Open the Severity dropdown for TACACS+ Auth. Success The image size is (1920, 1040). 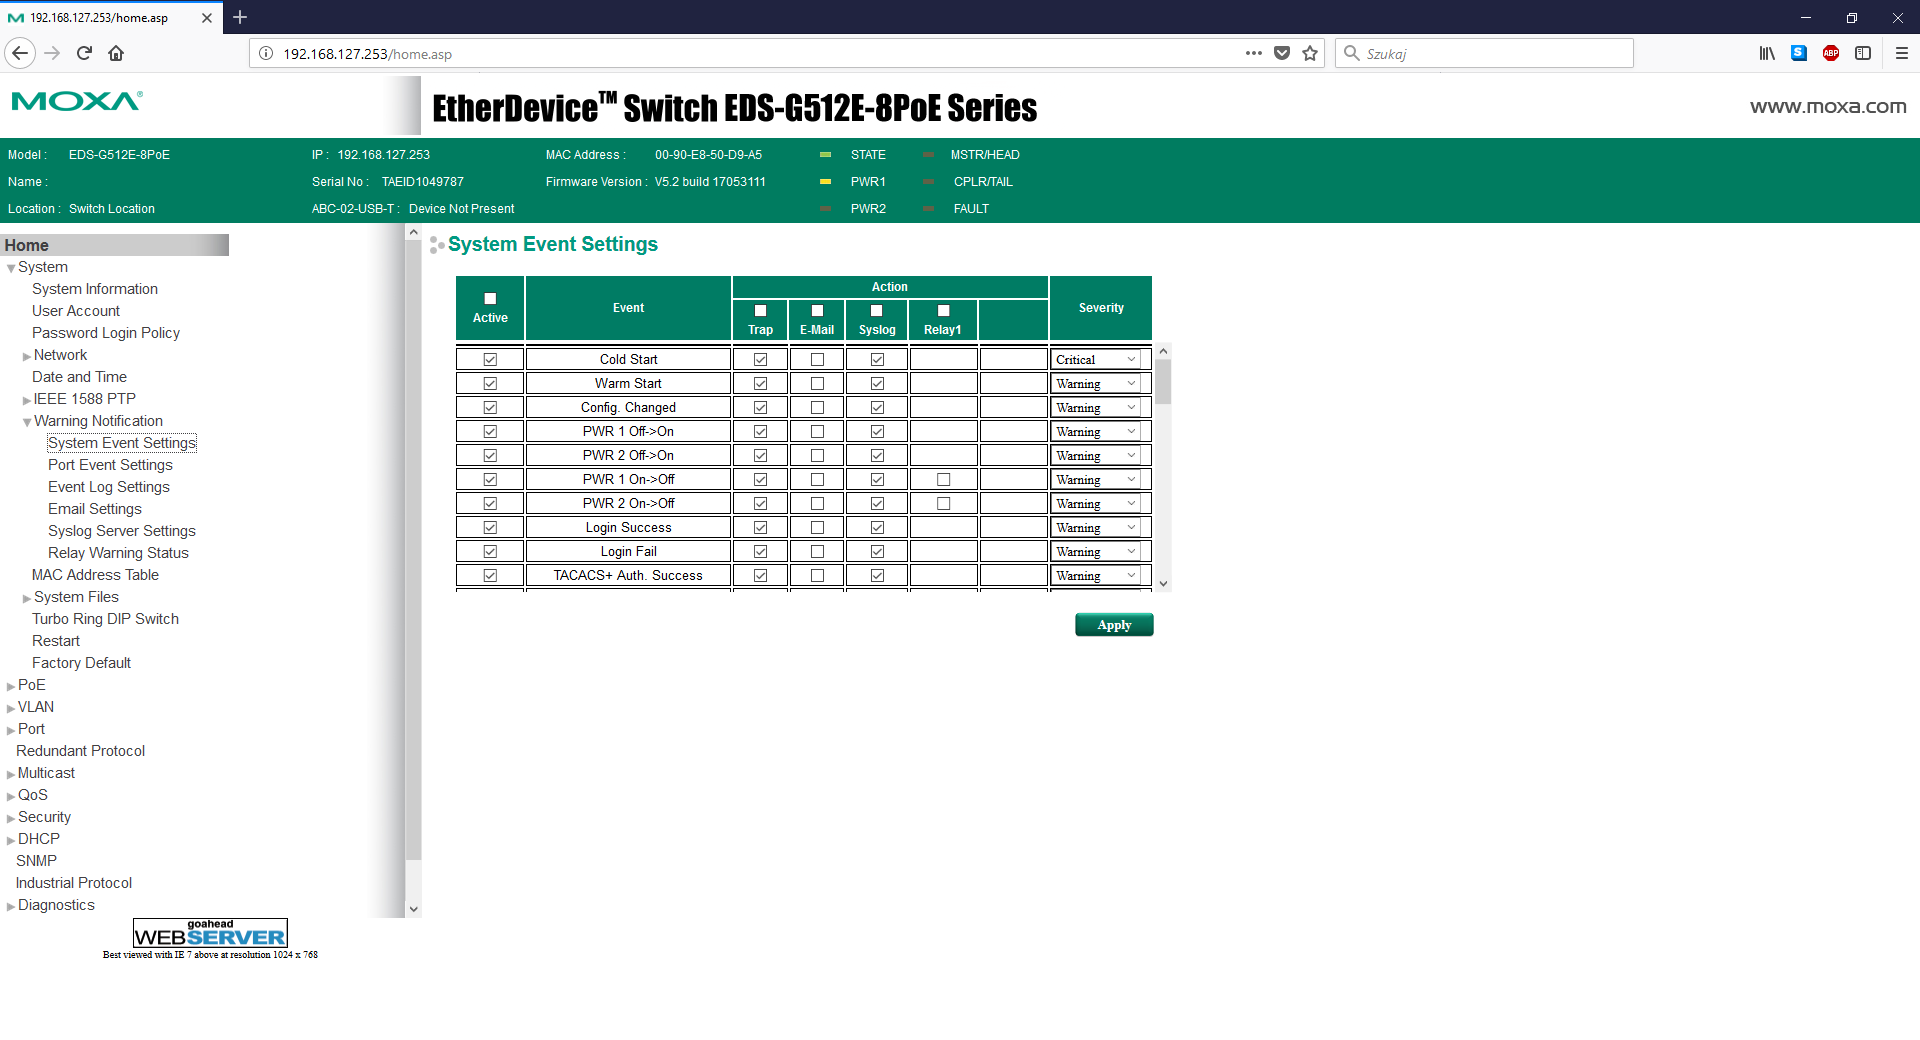(x=1096, y=575)
